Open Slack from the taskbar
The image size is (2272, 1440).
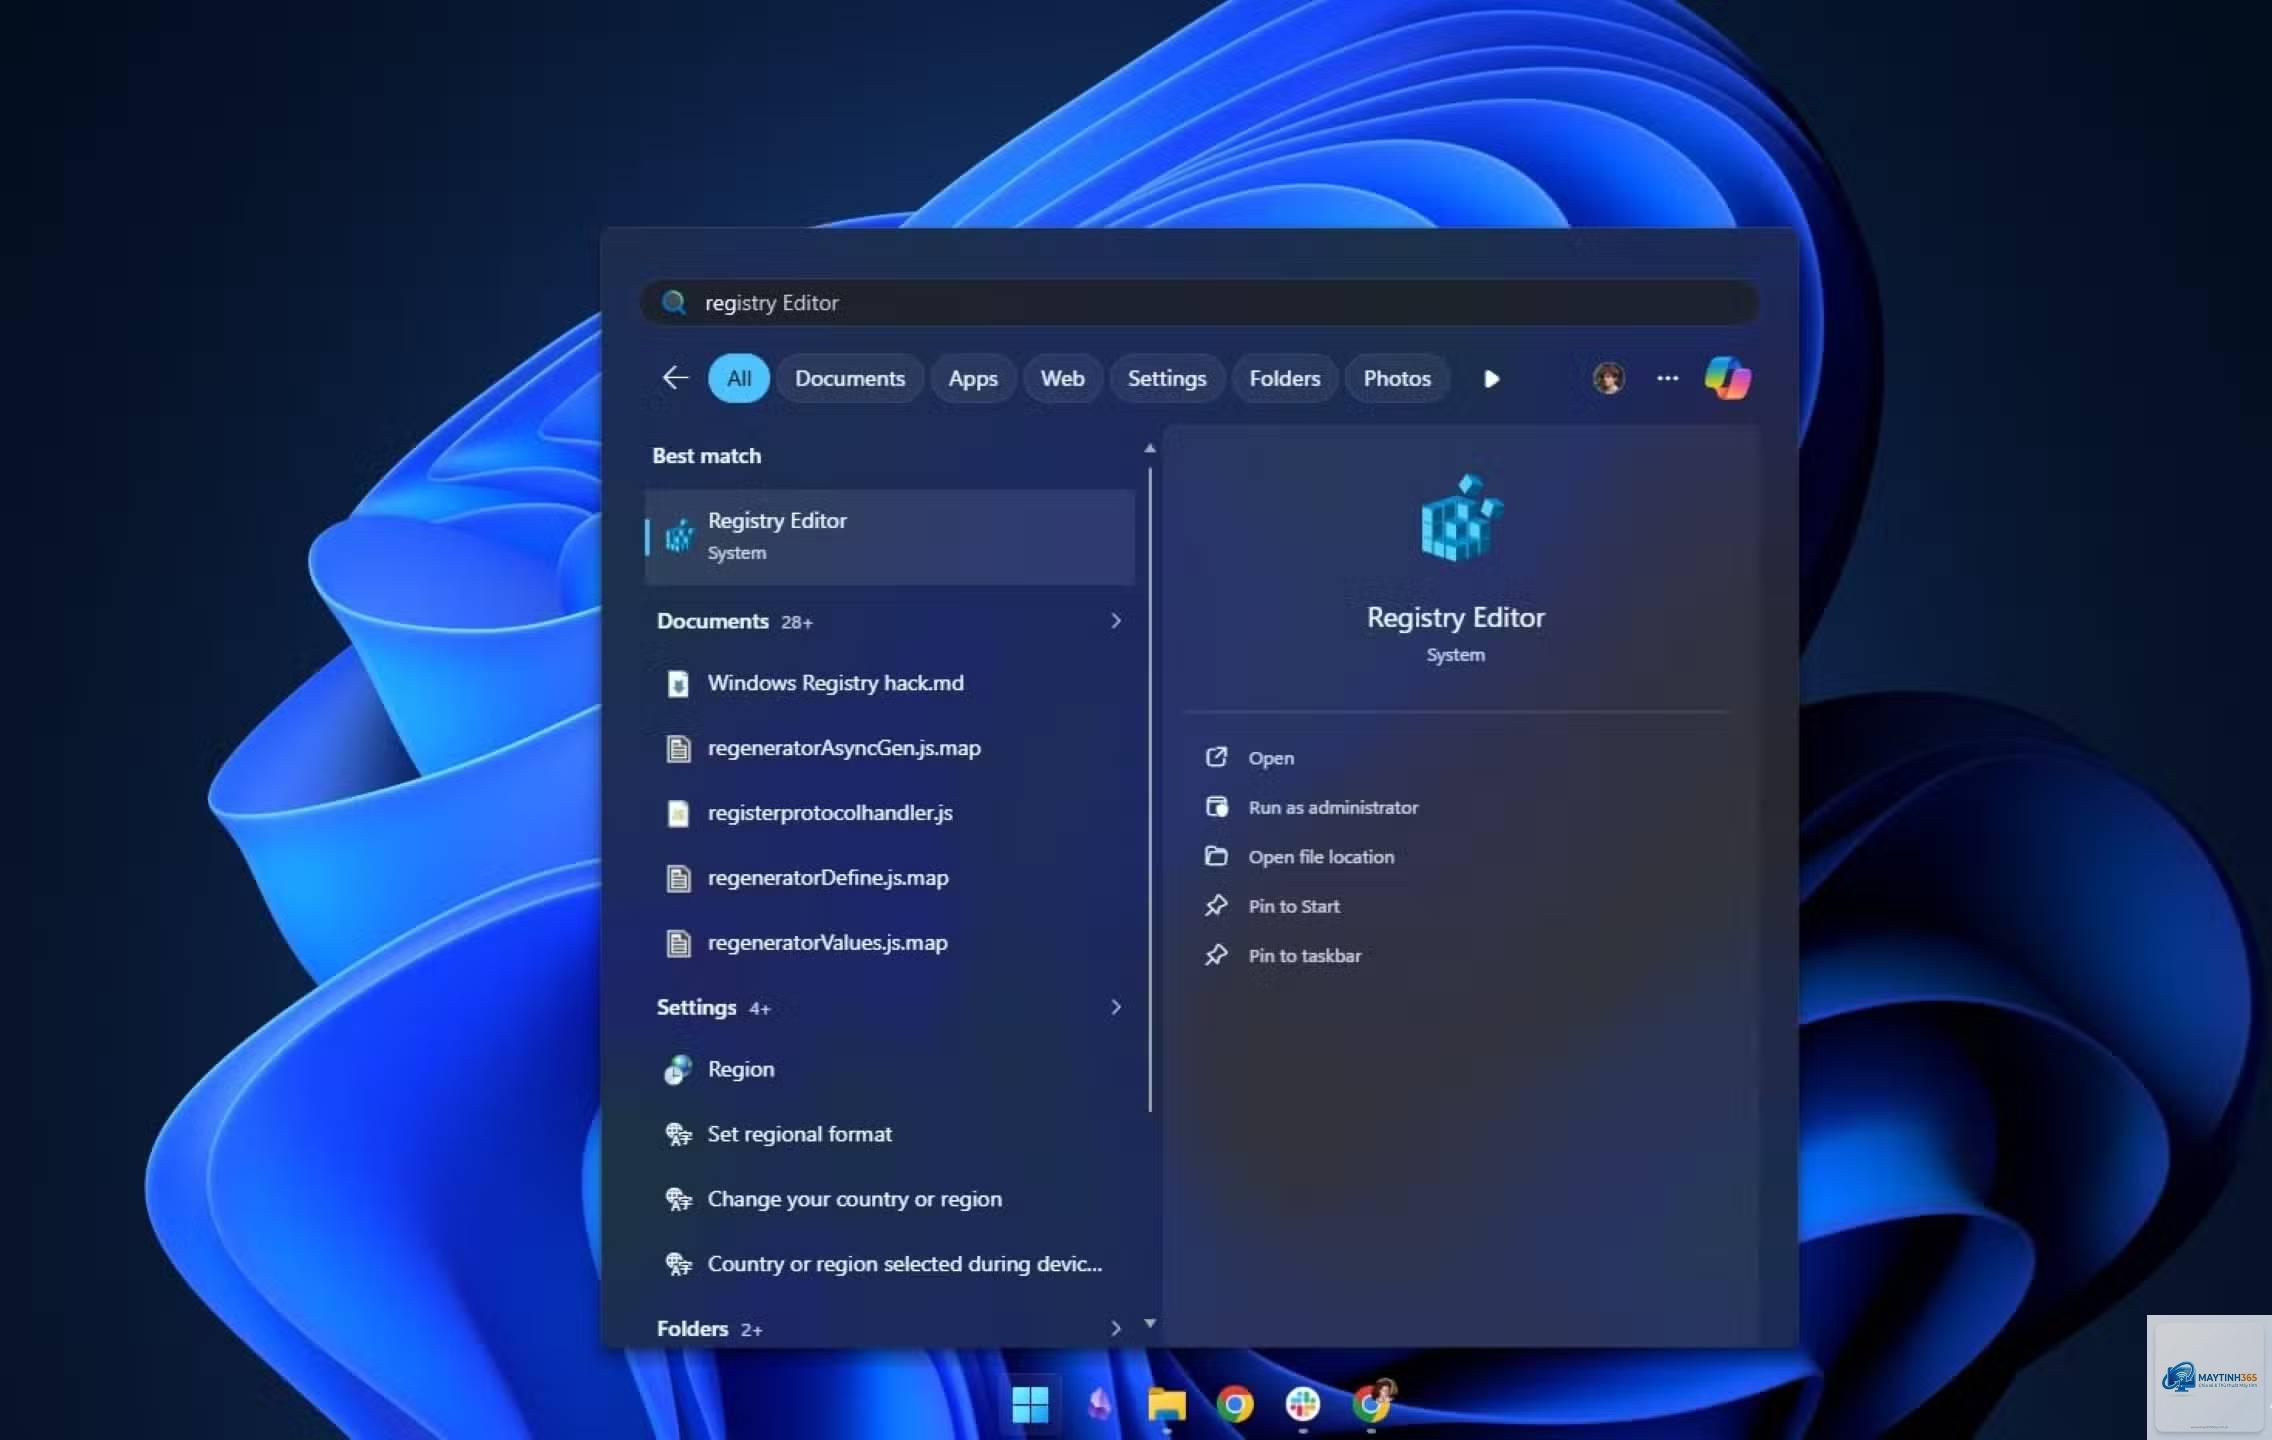(x=1302, y=1404)
